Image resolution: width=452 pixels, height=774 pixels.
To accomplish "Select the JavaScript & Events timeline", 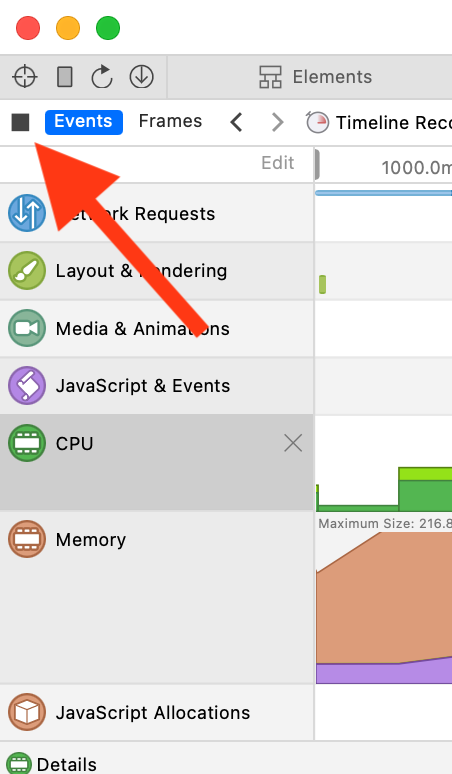I will (x=156, y=386).
